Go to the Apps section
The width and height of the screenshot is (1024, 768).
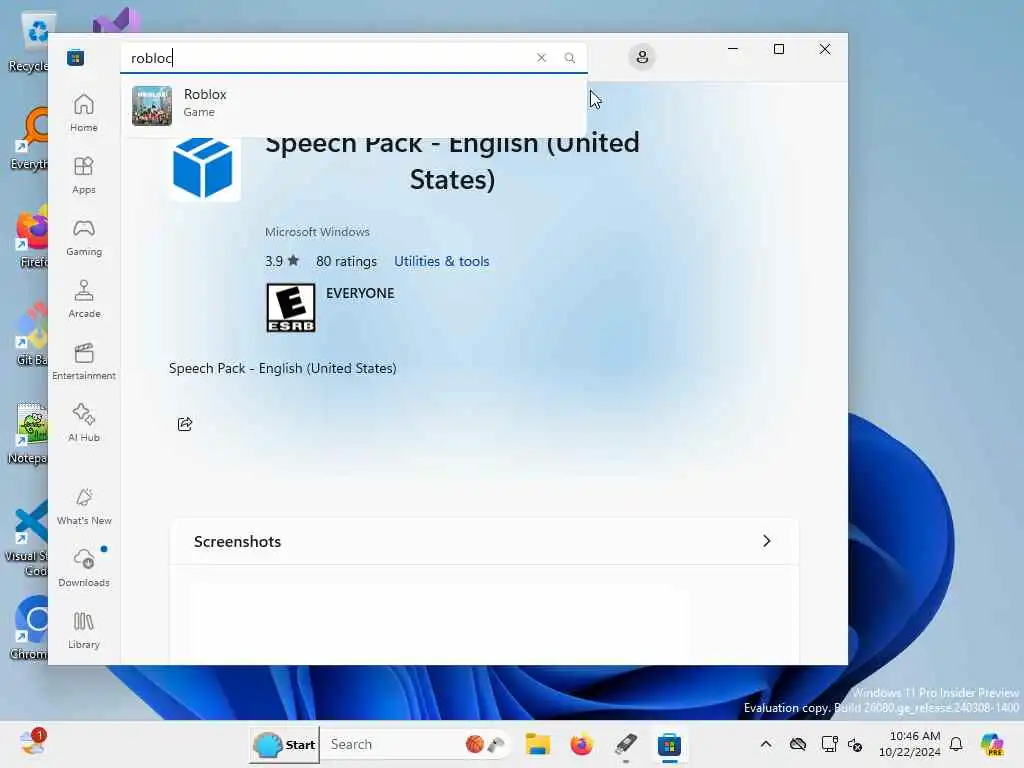click(84, 175)
